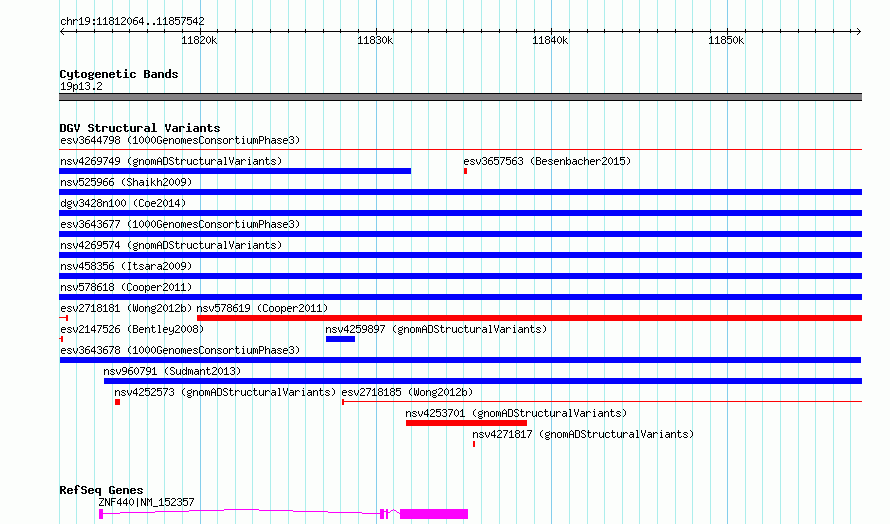
Task: Click the large ZNF440 magenta exon block
Action: click(x=434, y=514)
